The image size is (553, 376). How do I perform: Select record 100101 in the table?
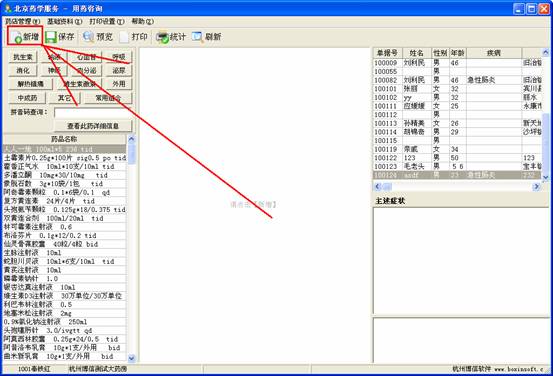pos(457,89)
